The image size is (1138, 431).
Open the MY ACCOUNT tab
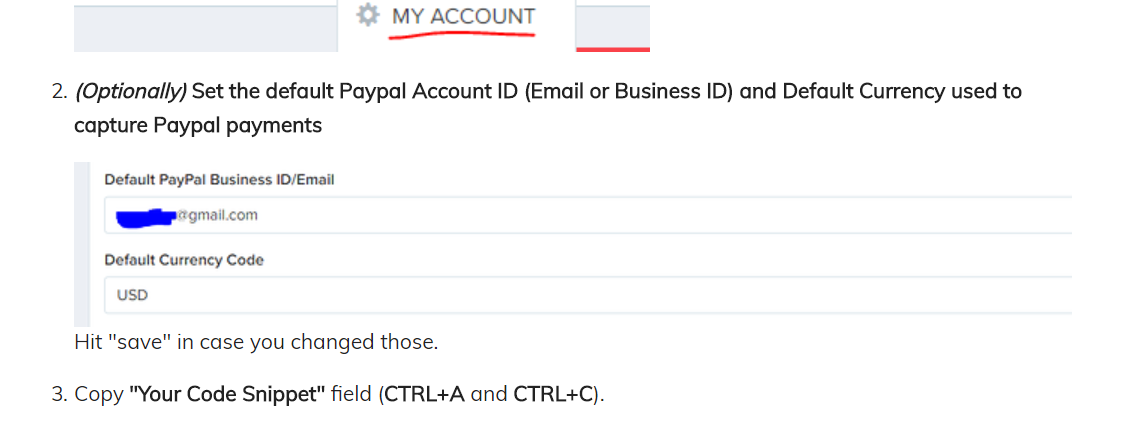pos(462,17)
